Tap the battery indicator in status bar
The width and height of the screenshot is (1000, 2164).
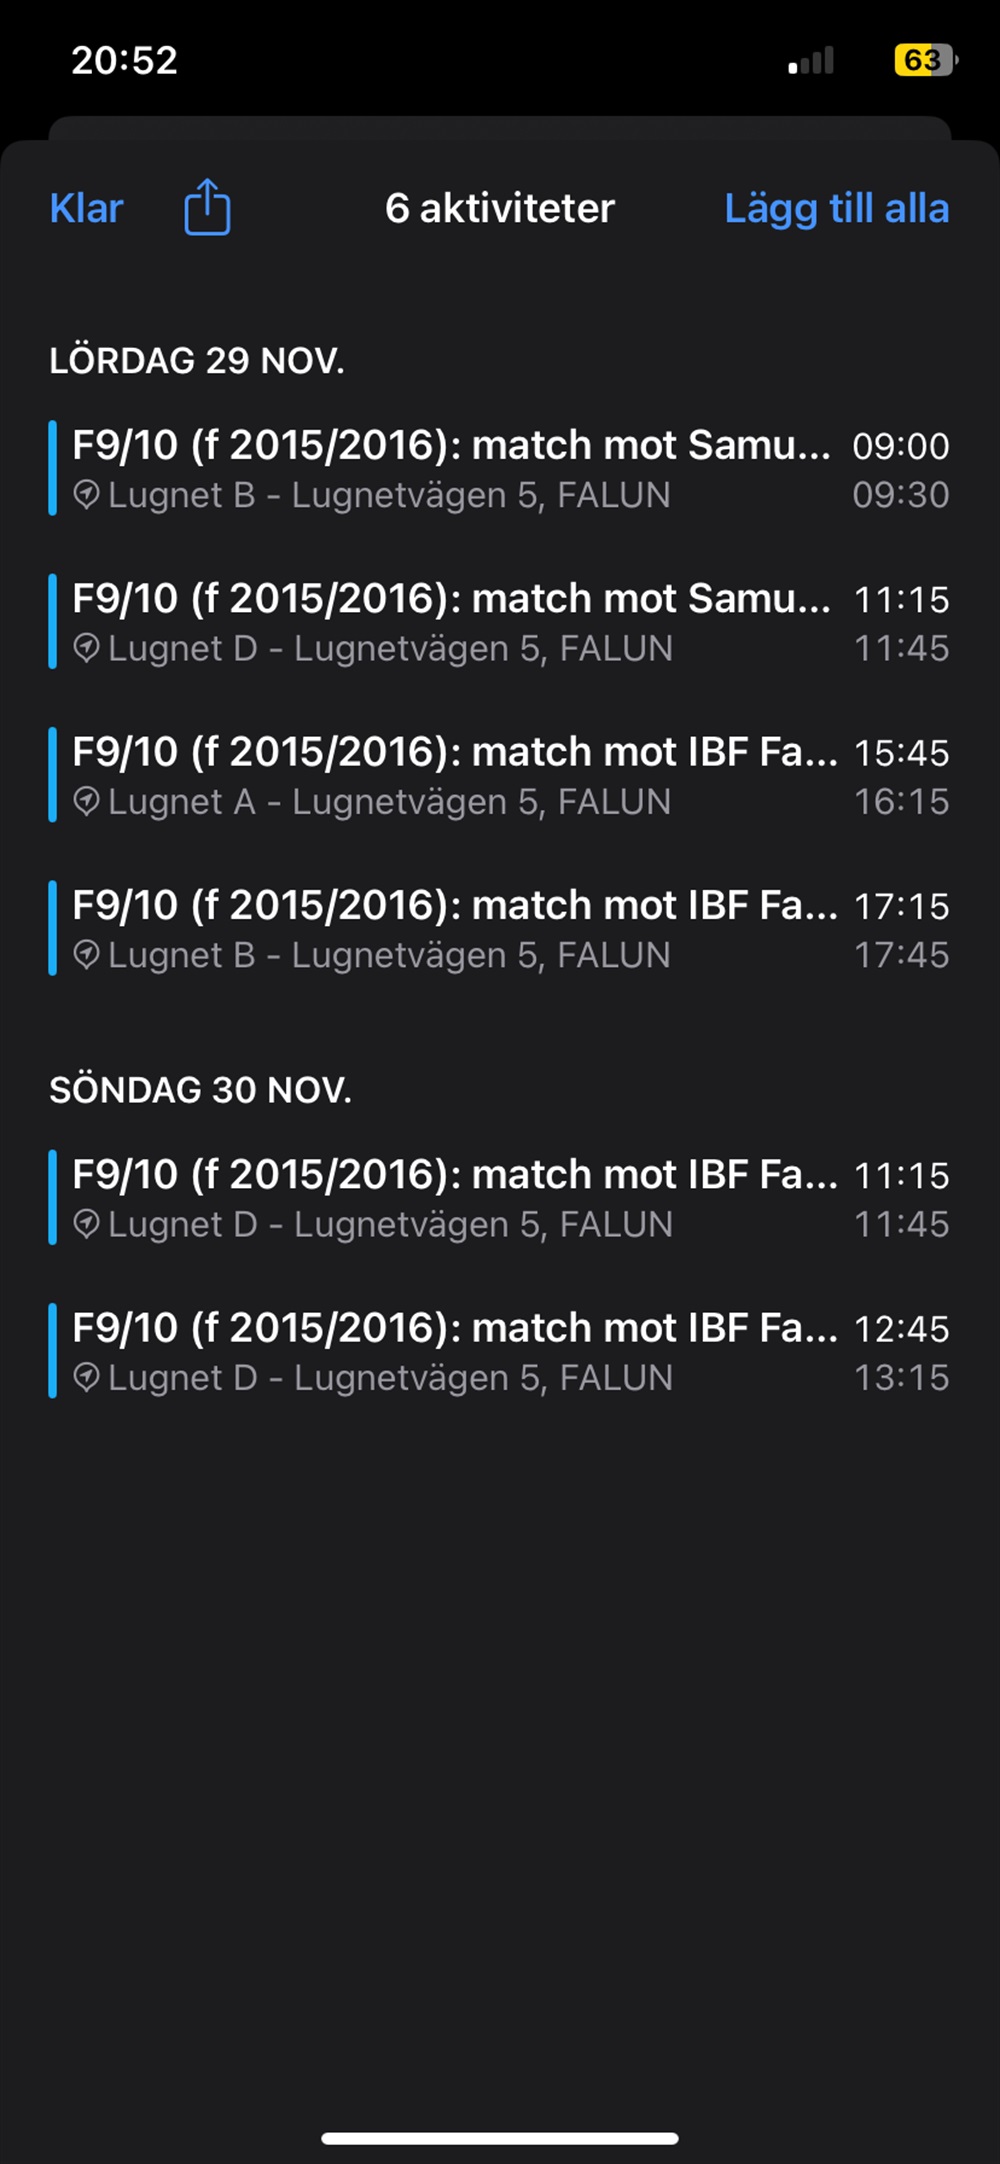(925, 60)
